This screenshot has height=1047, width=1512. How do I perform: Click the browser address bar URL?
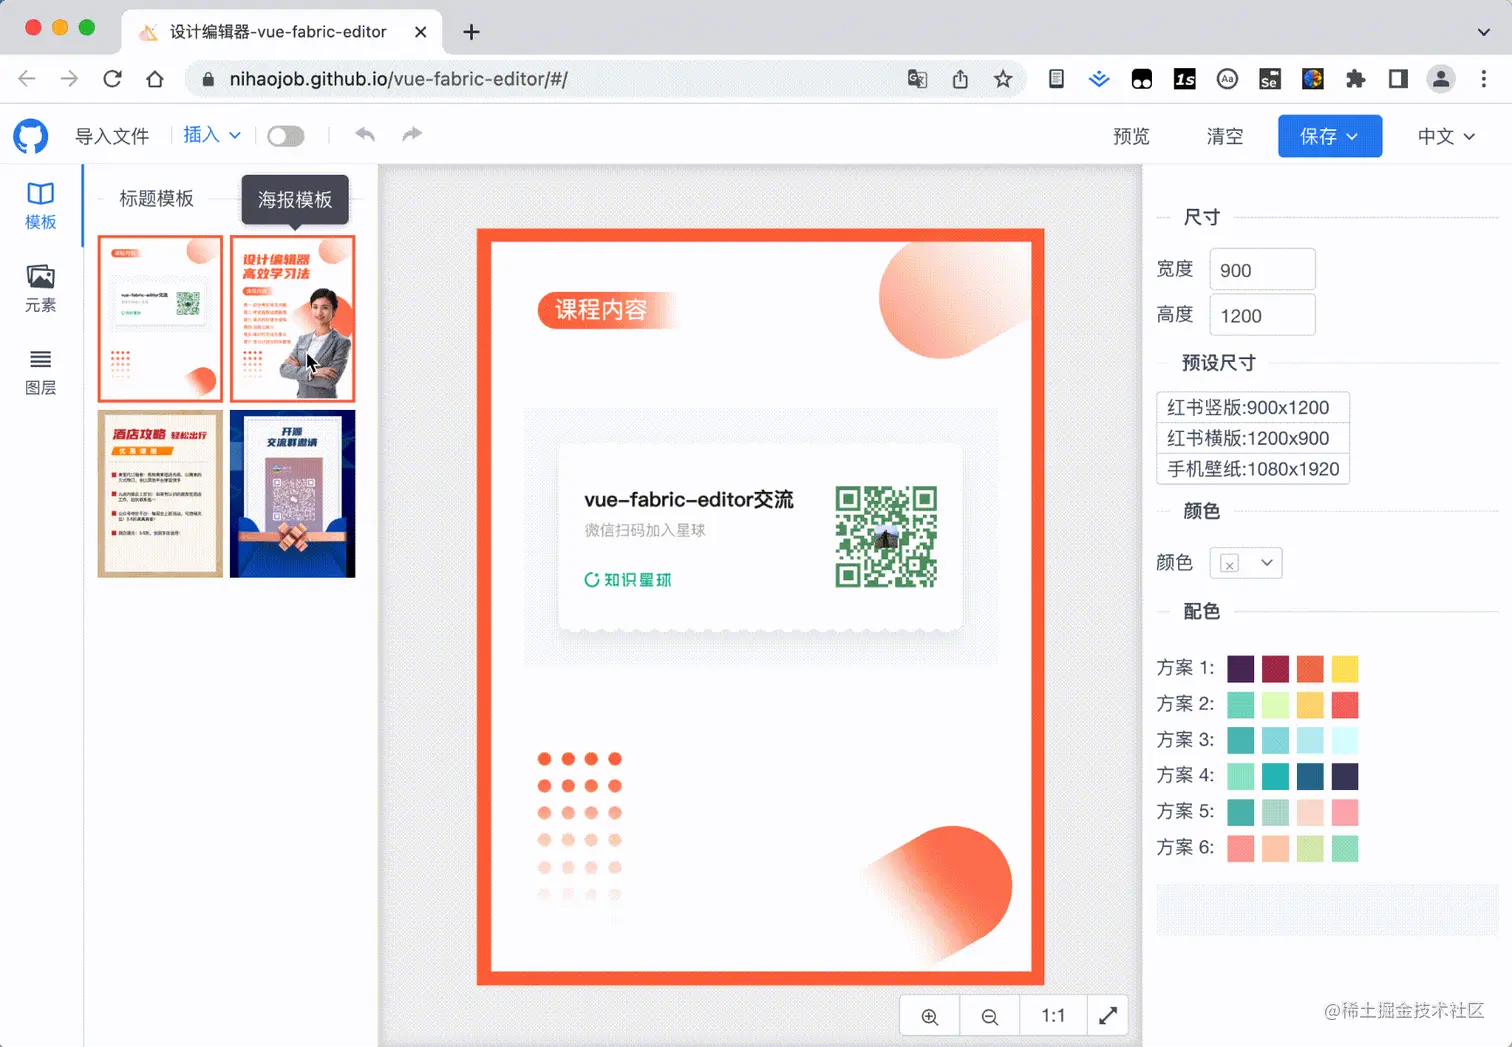[x=398, y=79]
